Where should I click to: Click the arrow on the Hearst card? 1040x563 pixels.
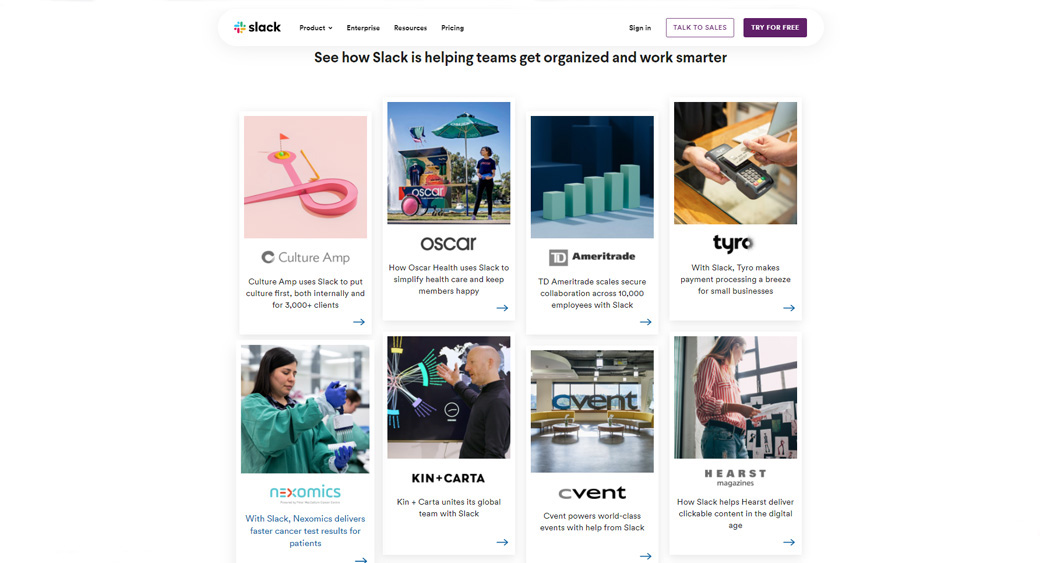789,542
